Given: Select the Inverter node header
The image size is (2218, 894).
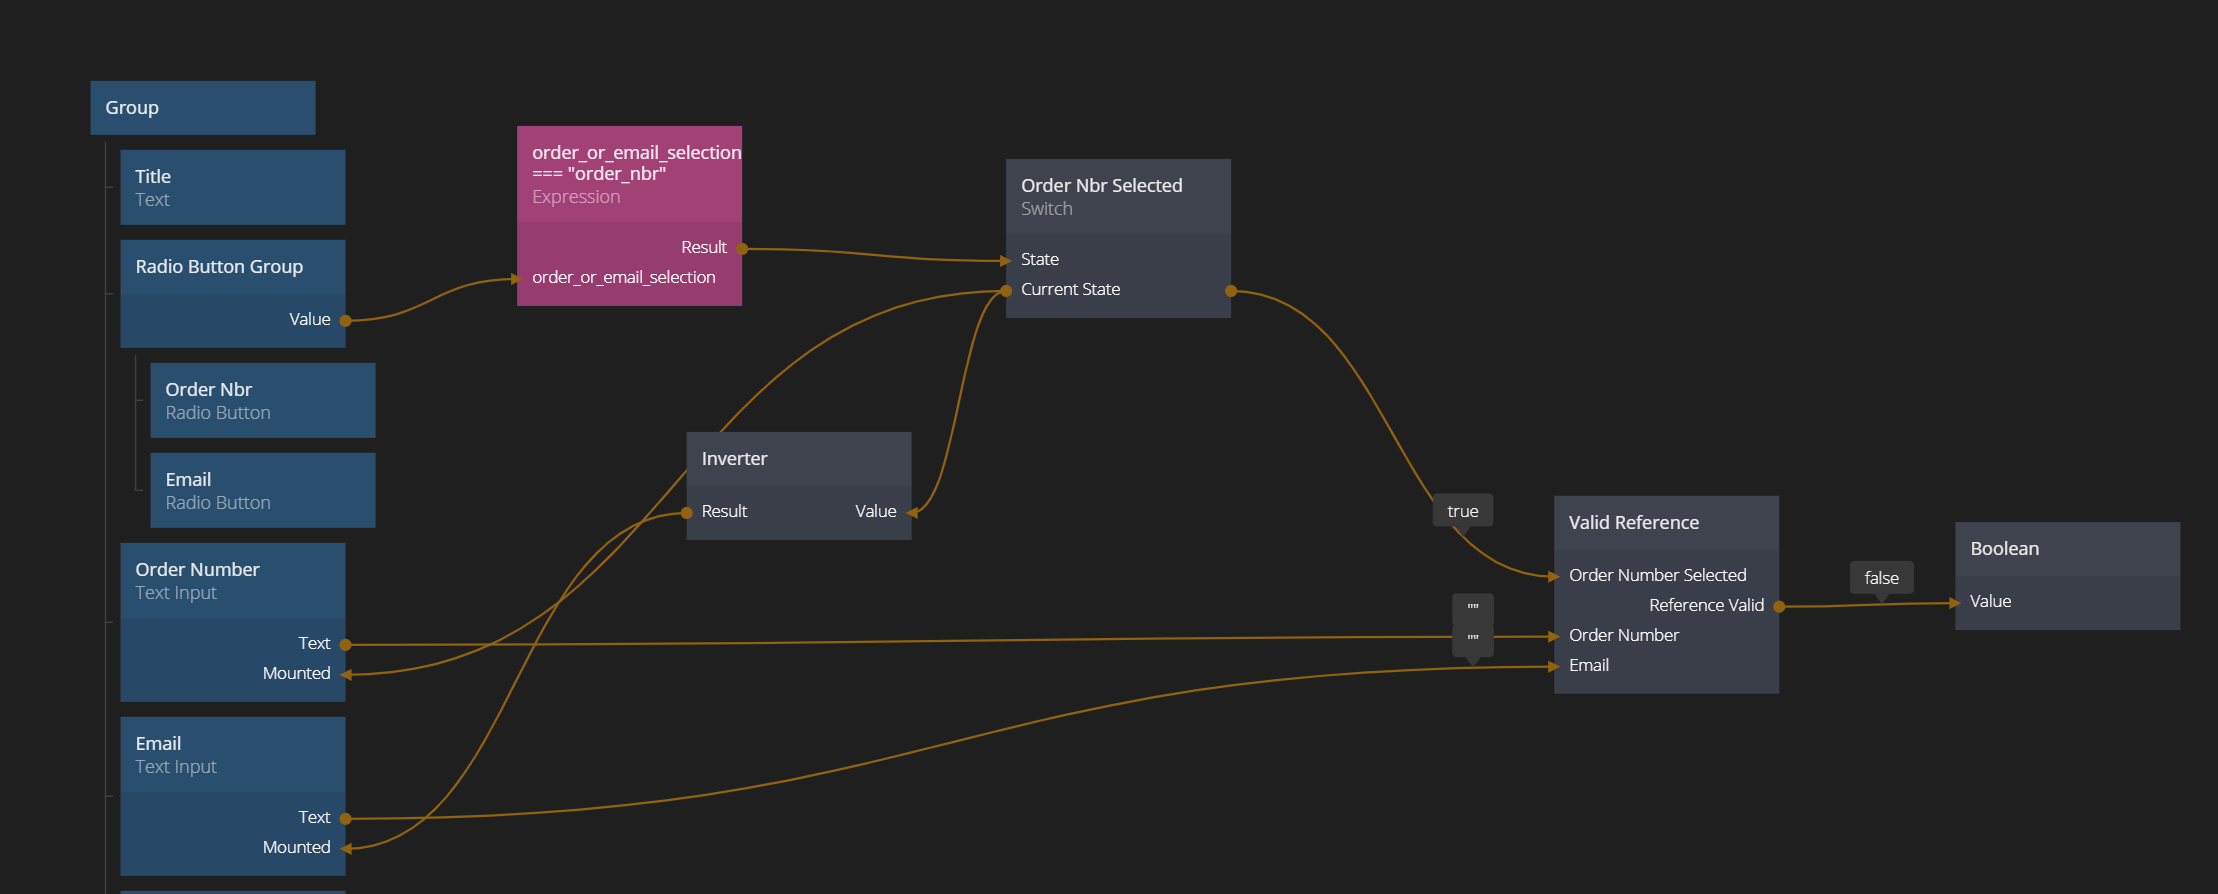Looking at the screenshot, I should [798, 459].
